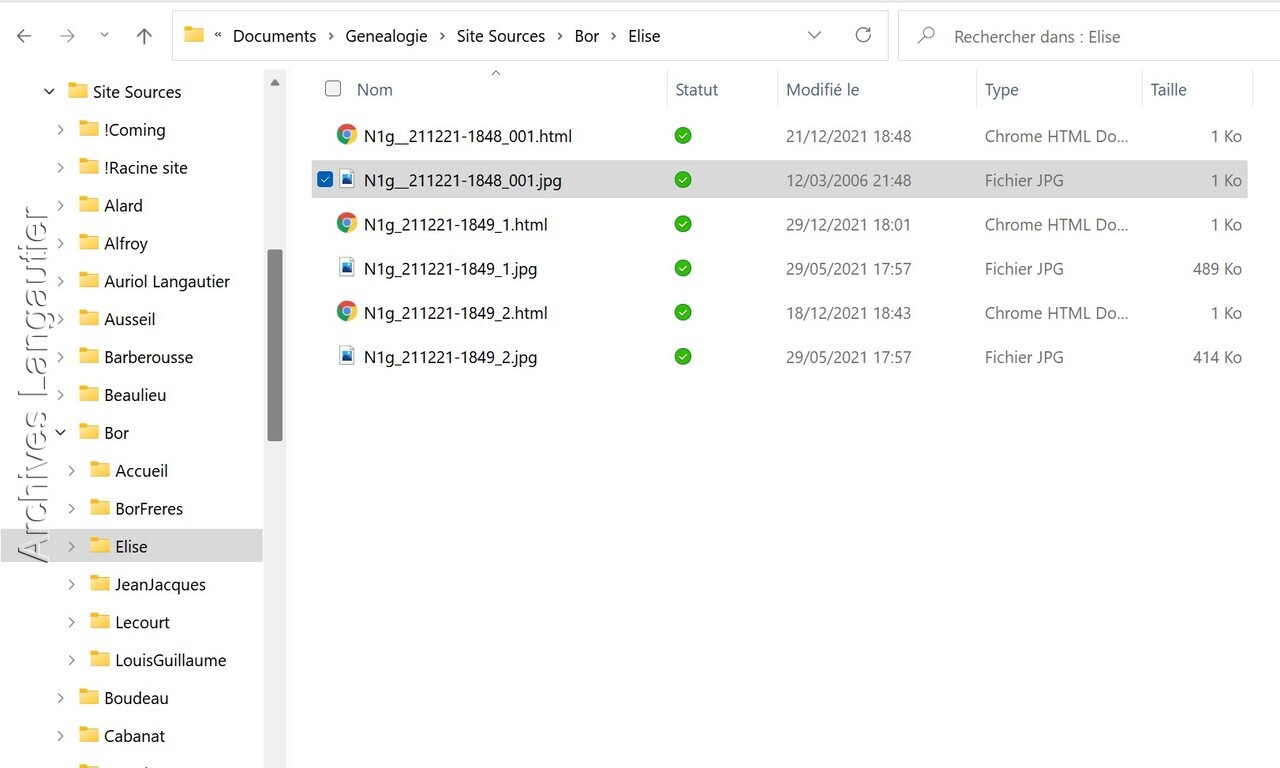Click the search box Rechercher dans : Elise
1280x768 pixels.
point(1089,36)
